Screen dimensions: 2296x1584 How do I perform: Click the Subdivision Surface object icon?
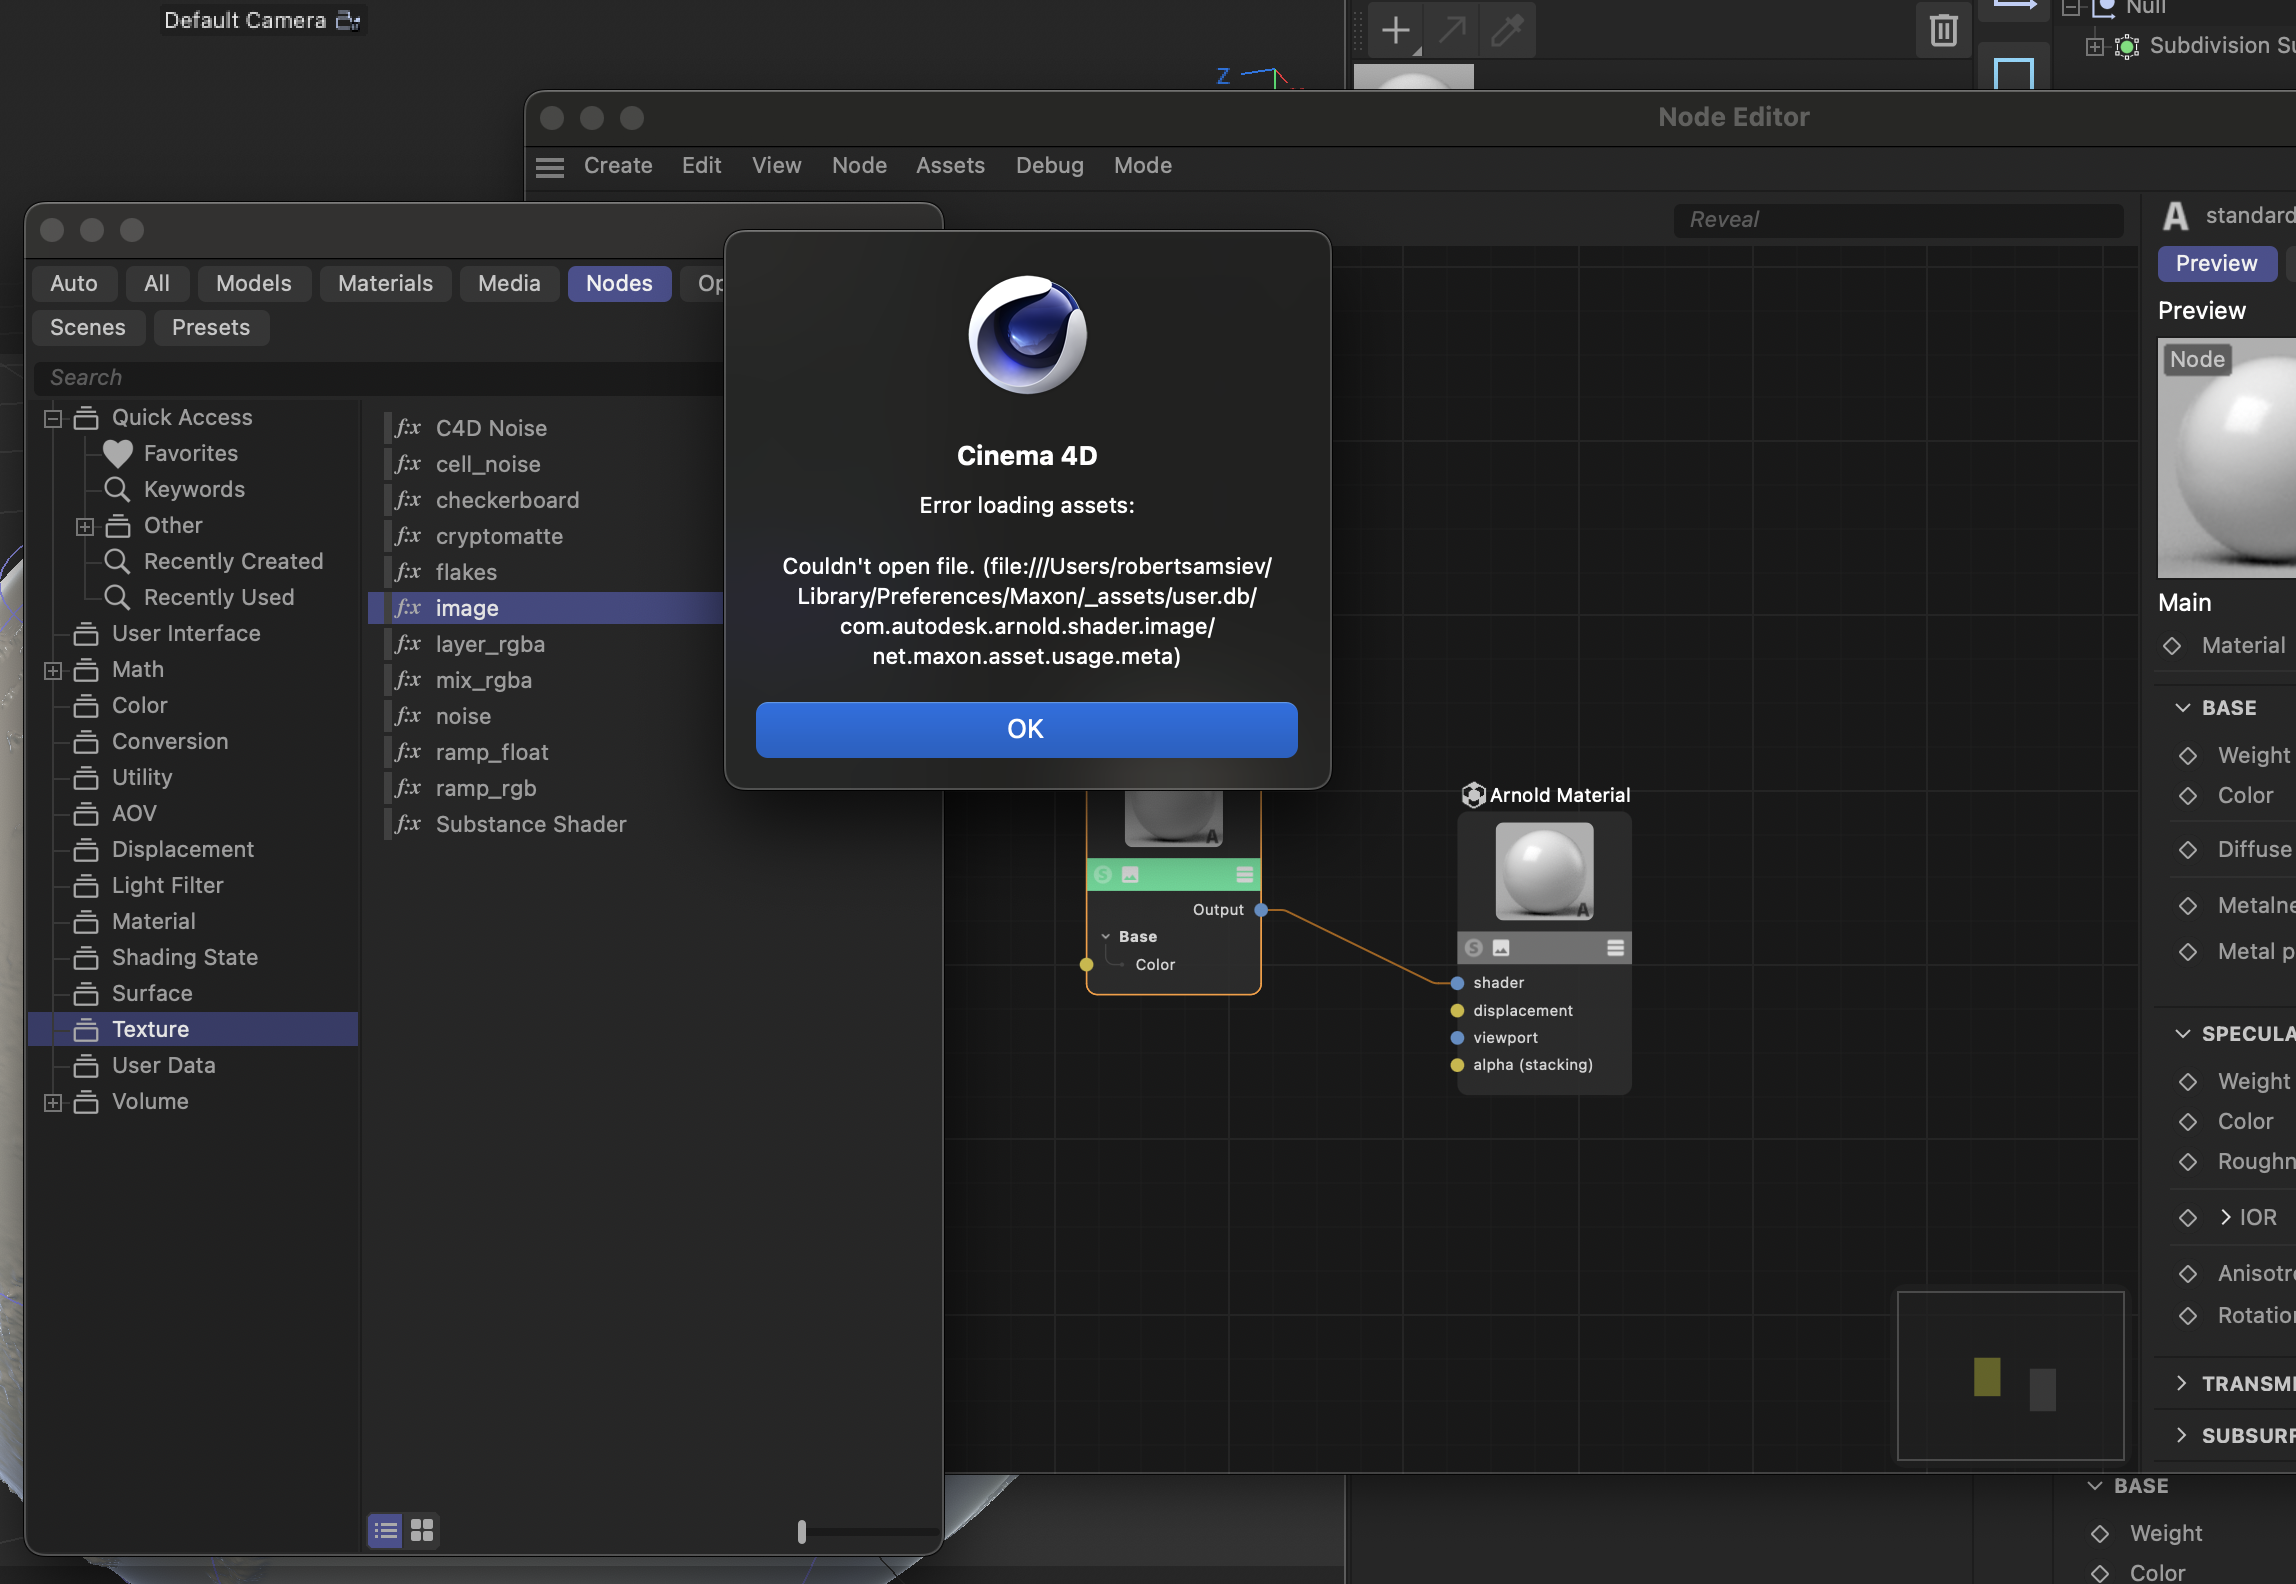click(x=2127, y=46)
